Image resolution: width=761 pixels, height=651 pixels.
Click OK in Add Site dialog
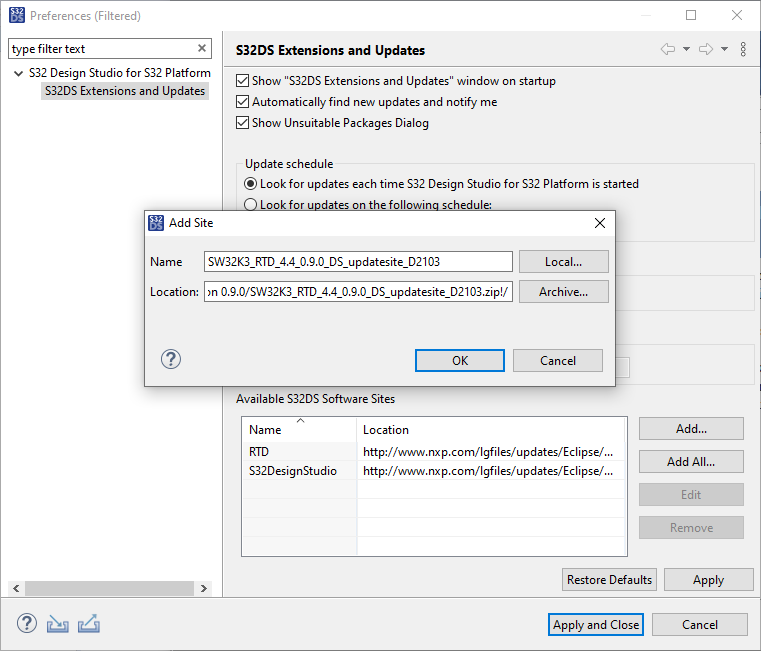460,361
